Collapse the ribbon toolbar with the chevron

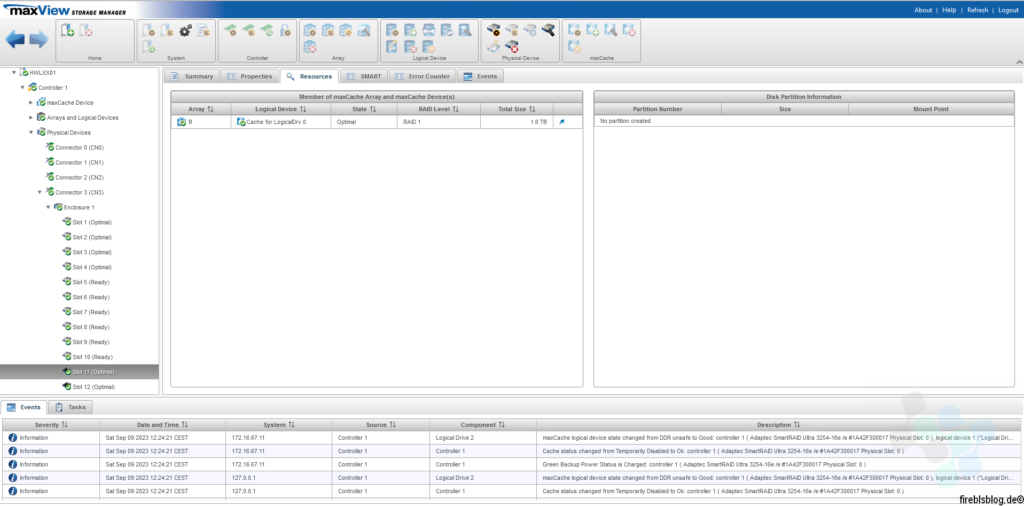(x=1018, y=61)
